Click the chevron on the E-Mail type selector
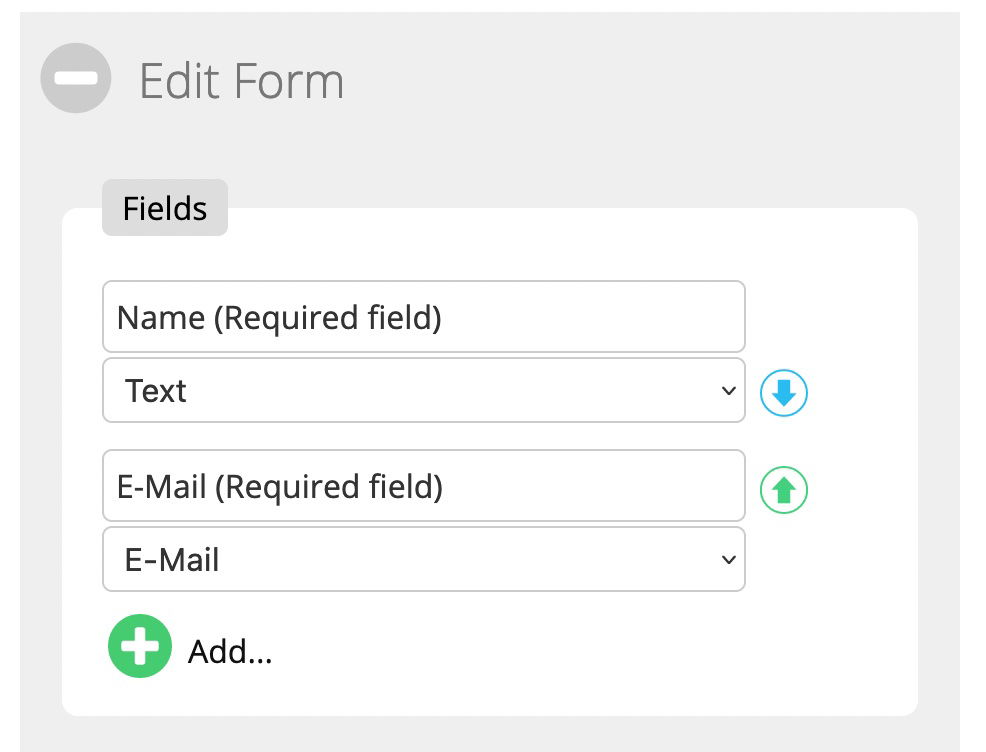This screenshot has height=752, width=986. [729, 559]
